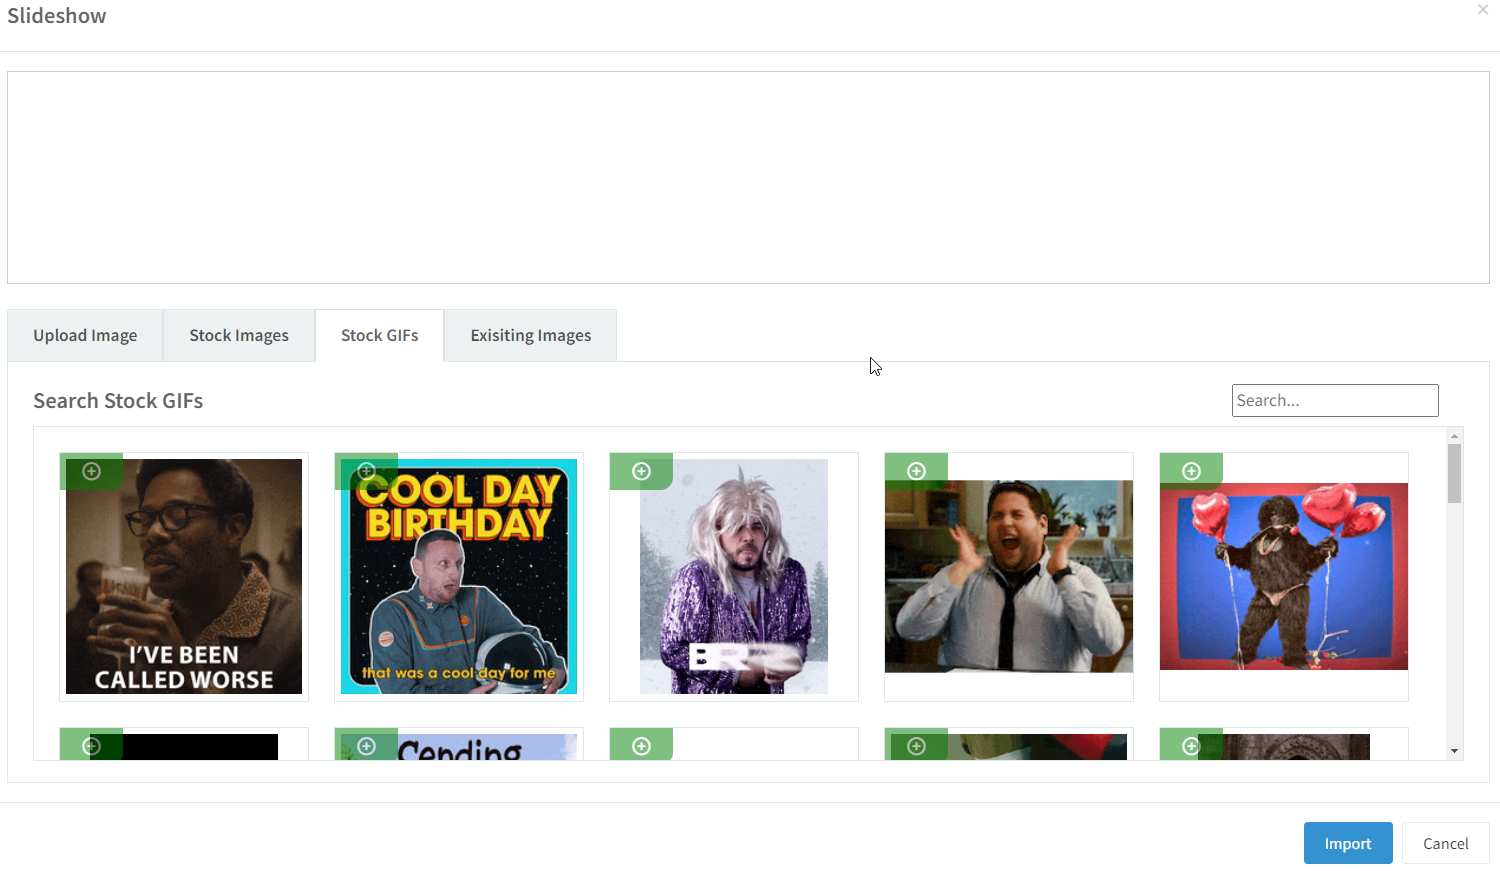Add the Cool Day Birthday GIF via plus icon
Viewport: 1500px width, 871px height.
366,471
